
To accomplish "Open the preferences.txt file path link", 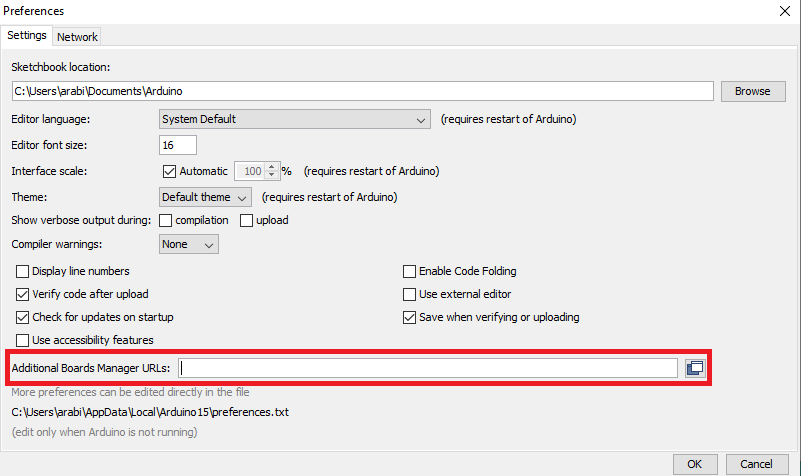I will [150, 412].
